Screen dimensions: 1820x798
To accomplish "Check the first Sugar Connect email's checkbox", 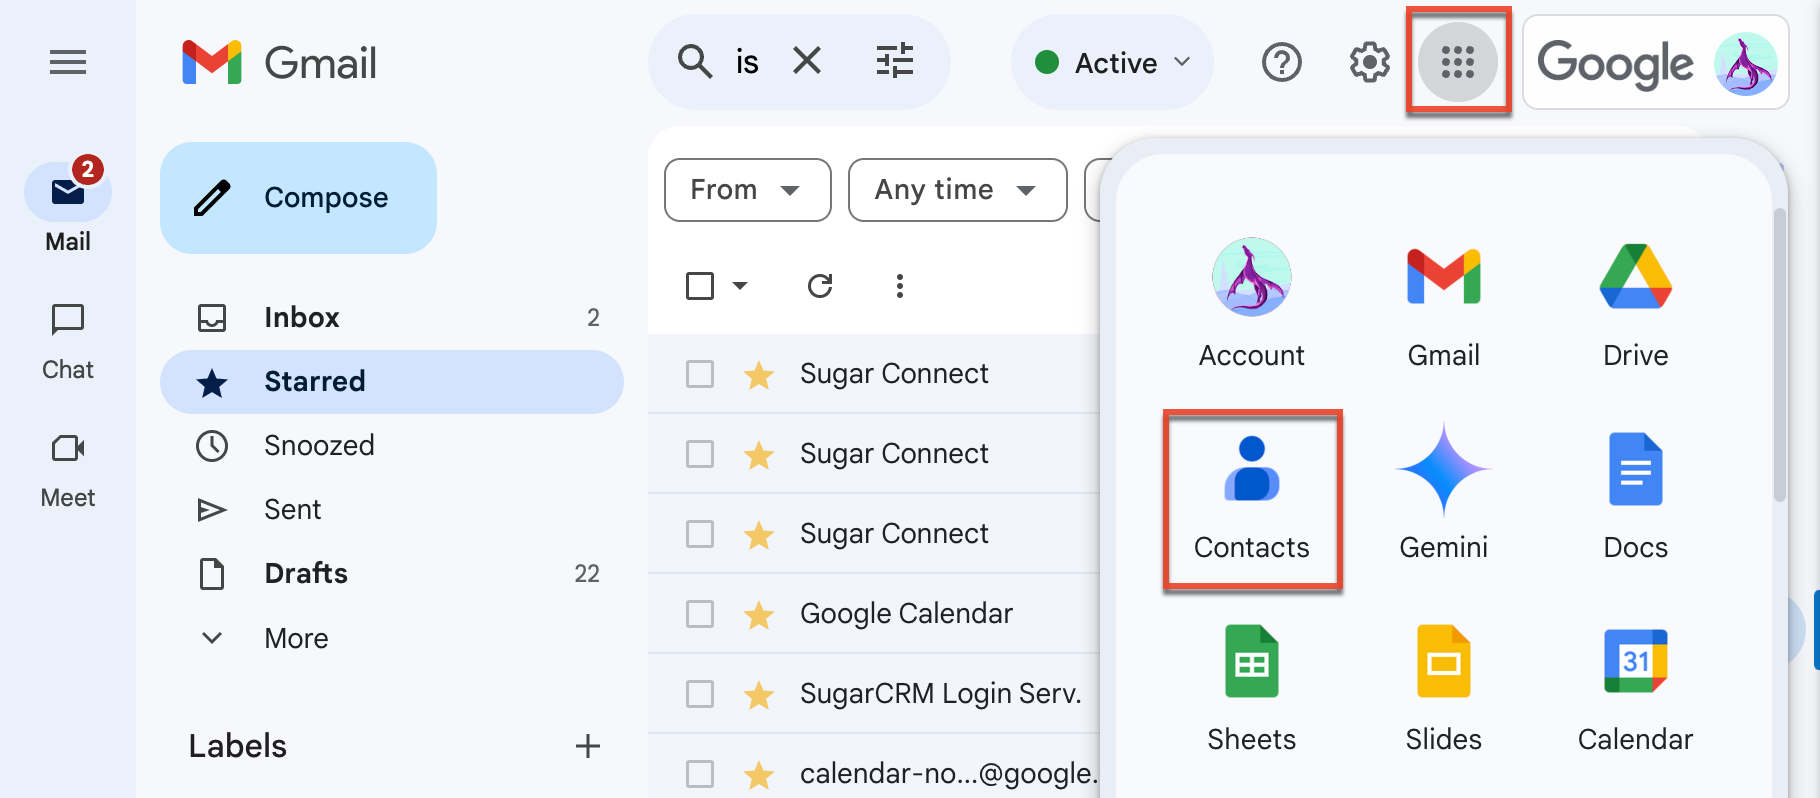I will [699, 373].
